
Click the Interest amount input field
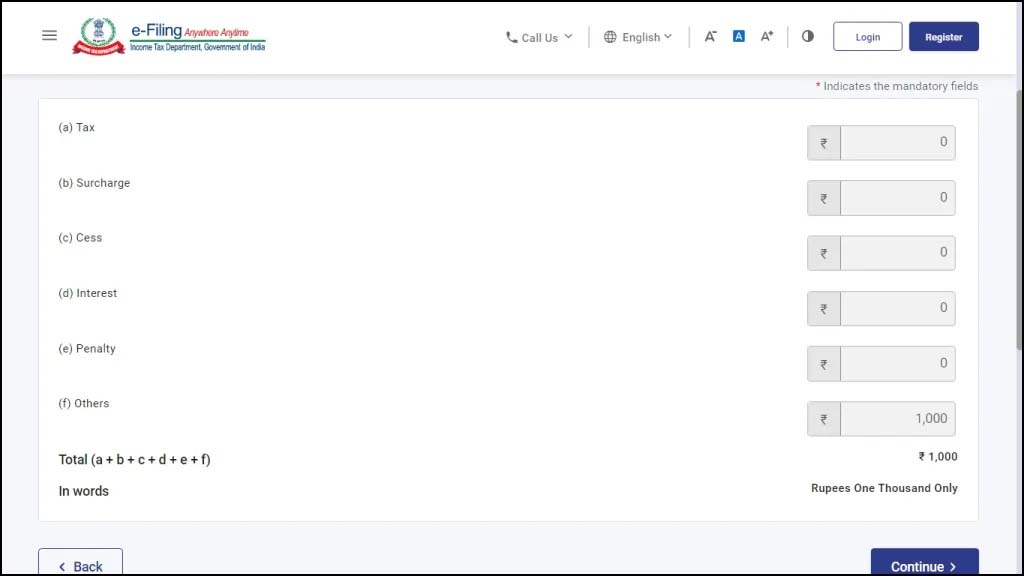897,308
